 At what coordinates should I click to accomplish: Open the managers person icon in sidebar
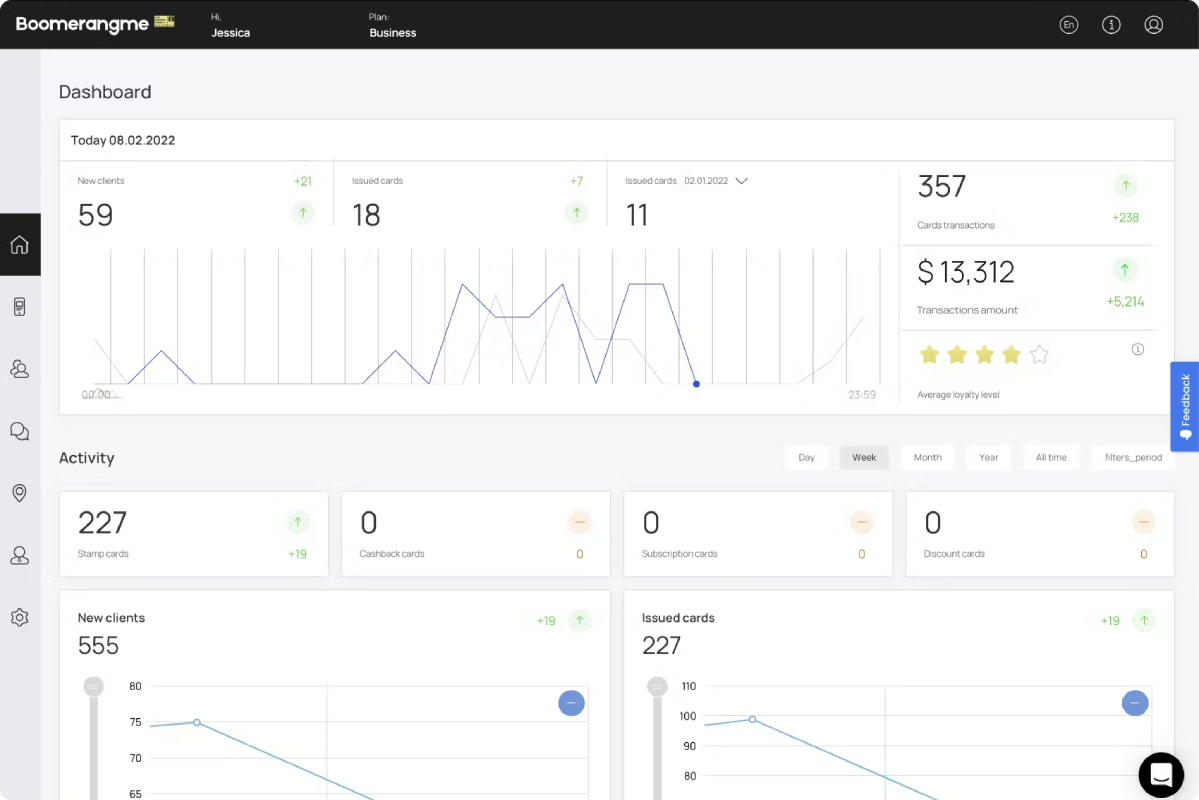point(20,555)
